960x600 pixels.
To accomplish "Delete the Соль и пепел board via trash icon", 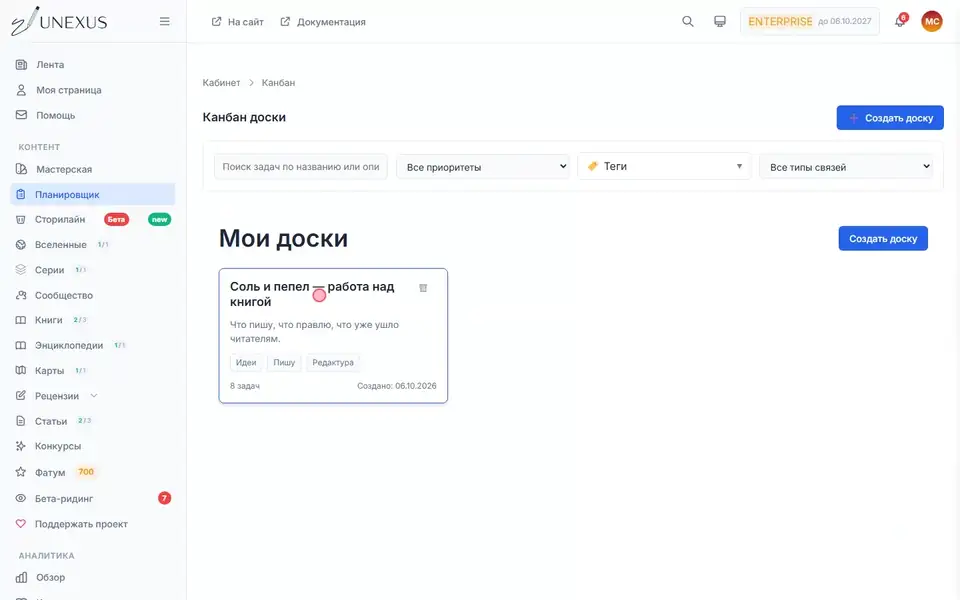I will point(423,288).
